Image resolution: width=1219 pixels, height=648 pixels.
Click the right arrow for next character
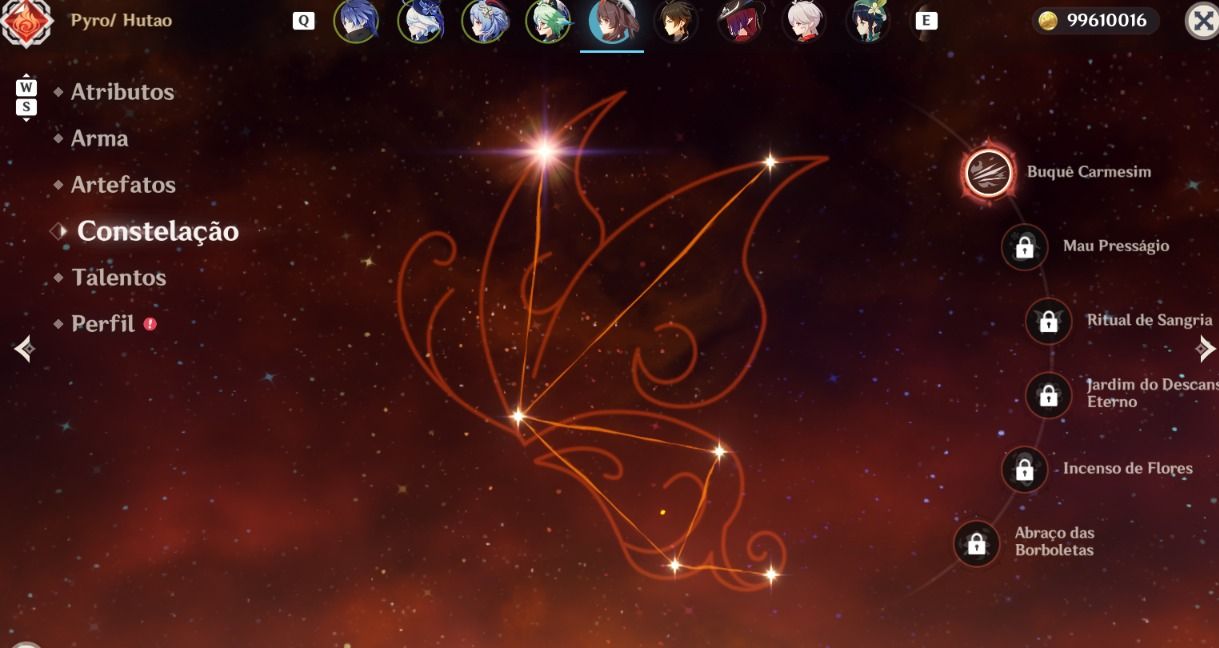(1206, 348)
